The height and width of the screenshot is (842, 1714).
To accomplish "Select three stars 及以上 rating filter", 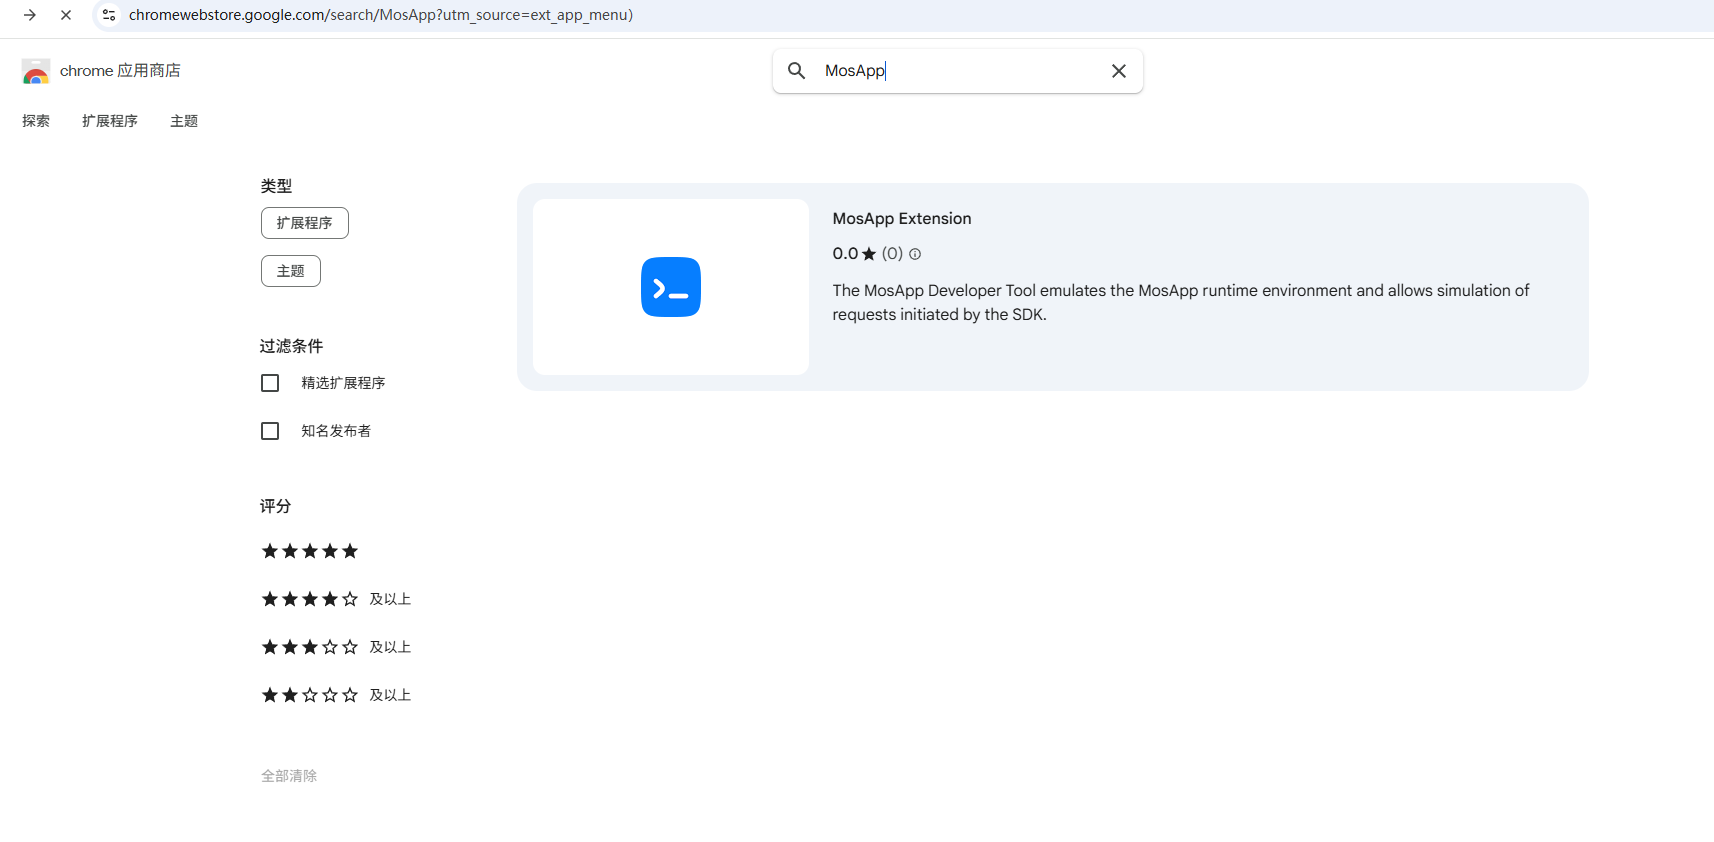I will click(336, 647).
